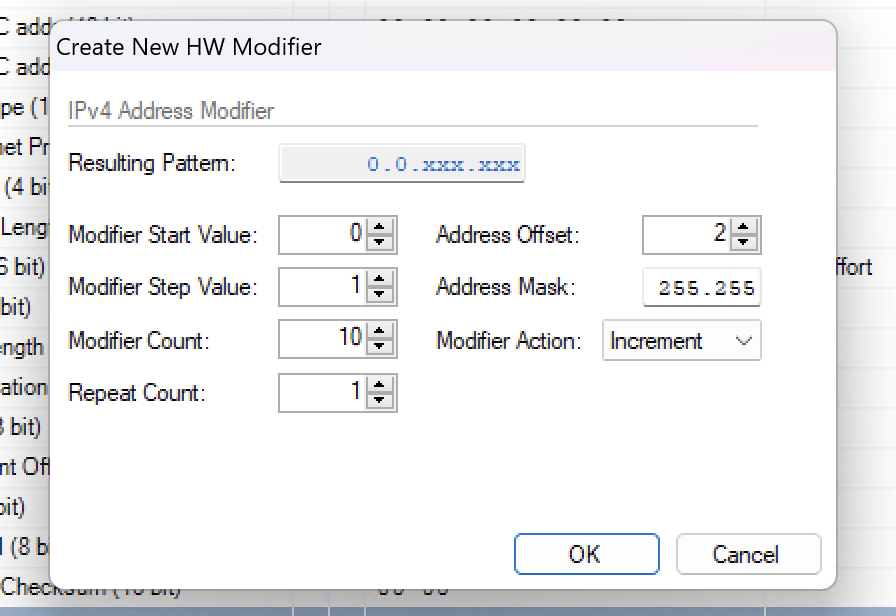Click the Resulting Pattern display field
This screenshot has height=616, width=896.
tap(401, 164)
